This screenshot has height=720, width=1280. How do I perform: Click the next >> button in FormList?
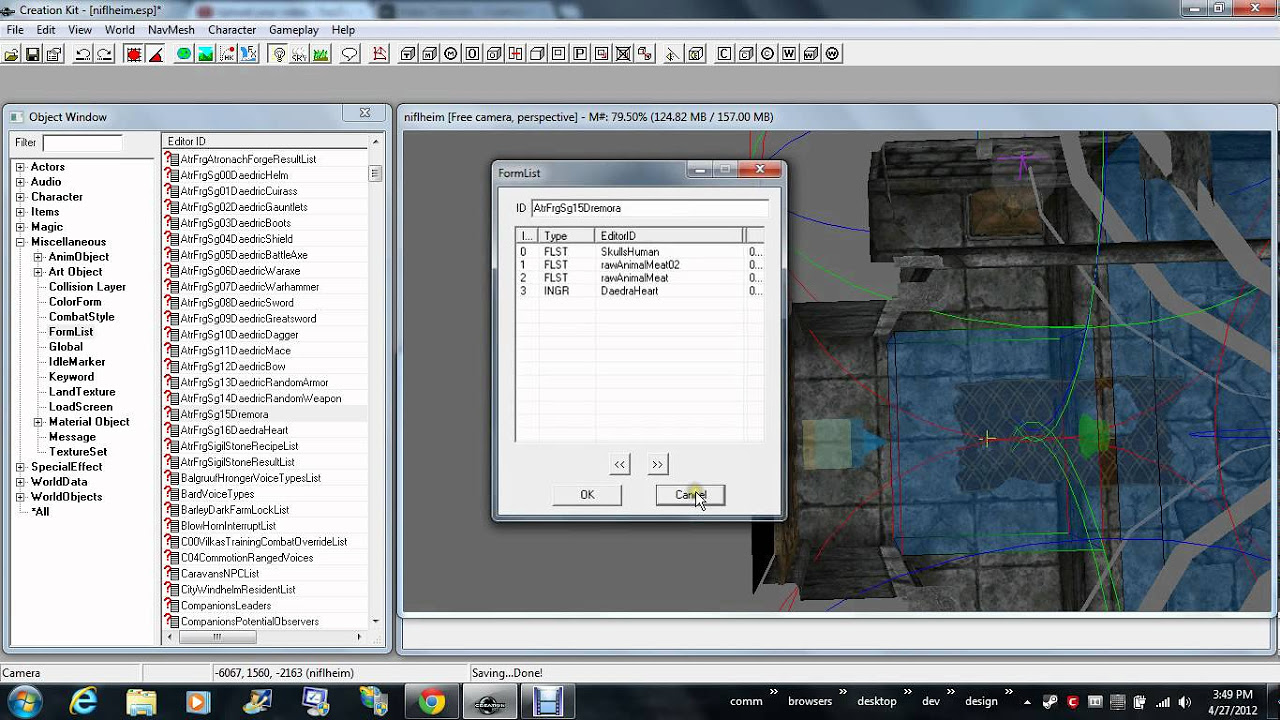(x=657, y=464)
